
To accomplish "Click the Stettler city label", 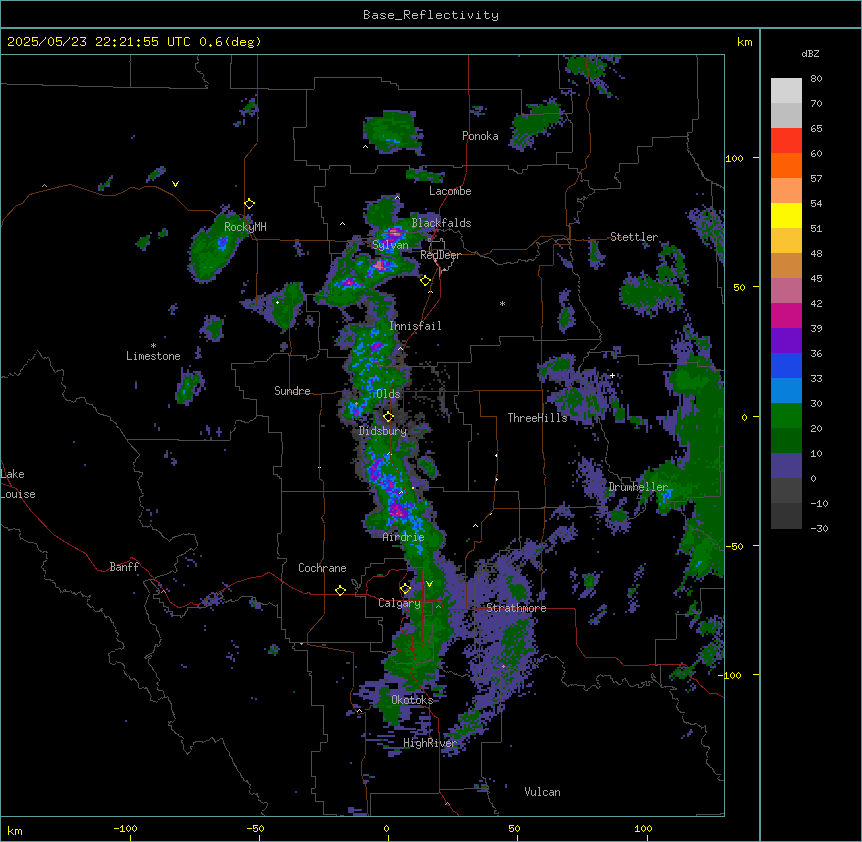I will point(634,237).
